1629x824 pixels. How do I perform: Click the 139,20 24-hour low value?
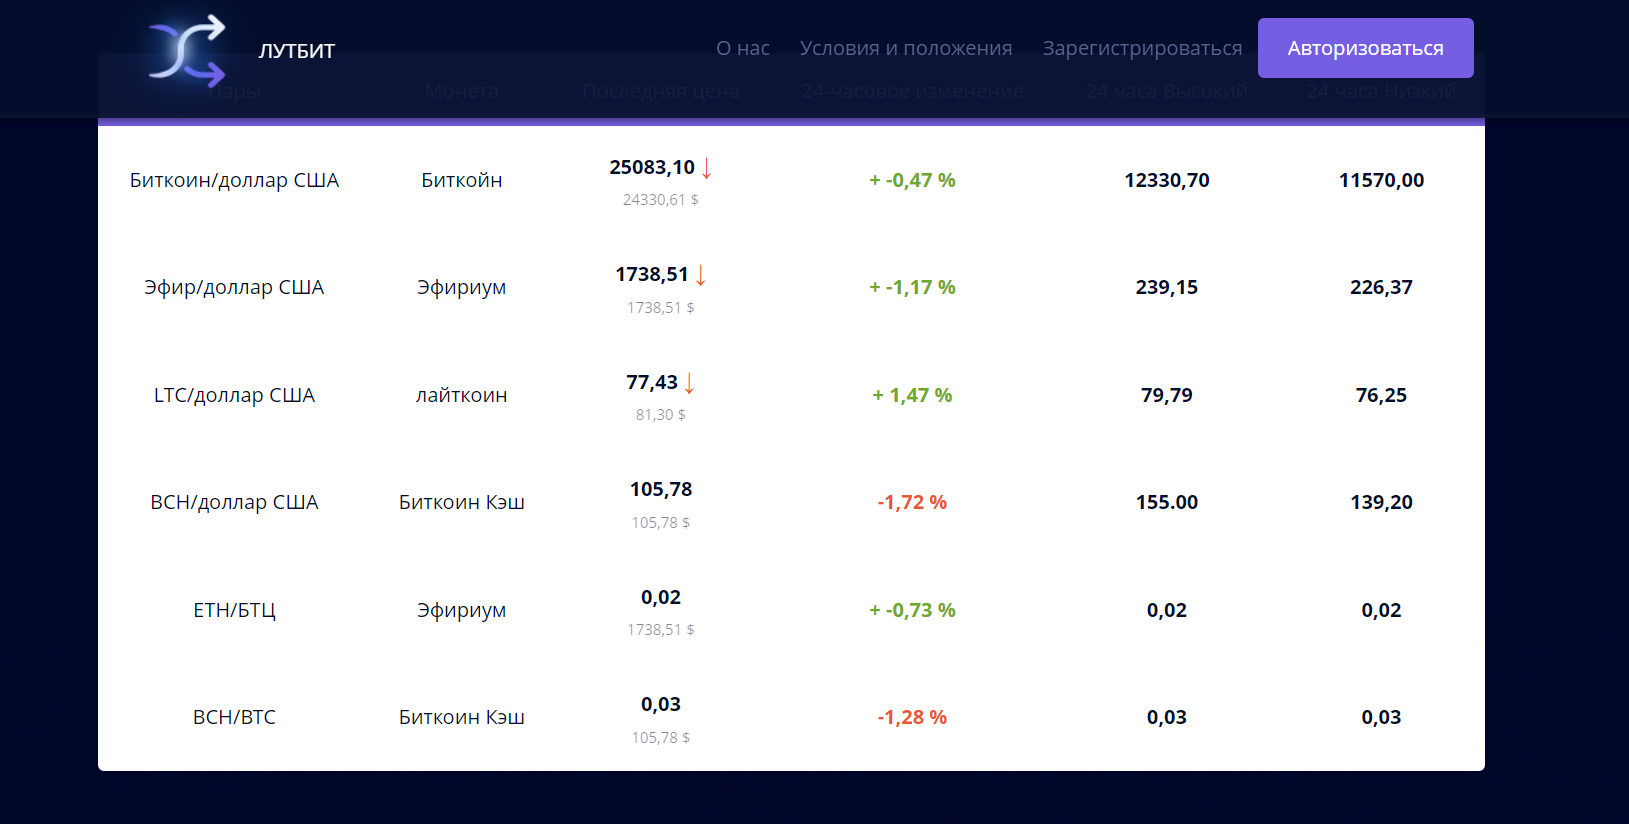(1381, 502)
